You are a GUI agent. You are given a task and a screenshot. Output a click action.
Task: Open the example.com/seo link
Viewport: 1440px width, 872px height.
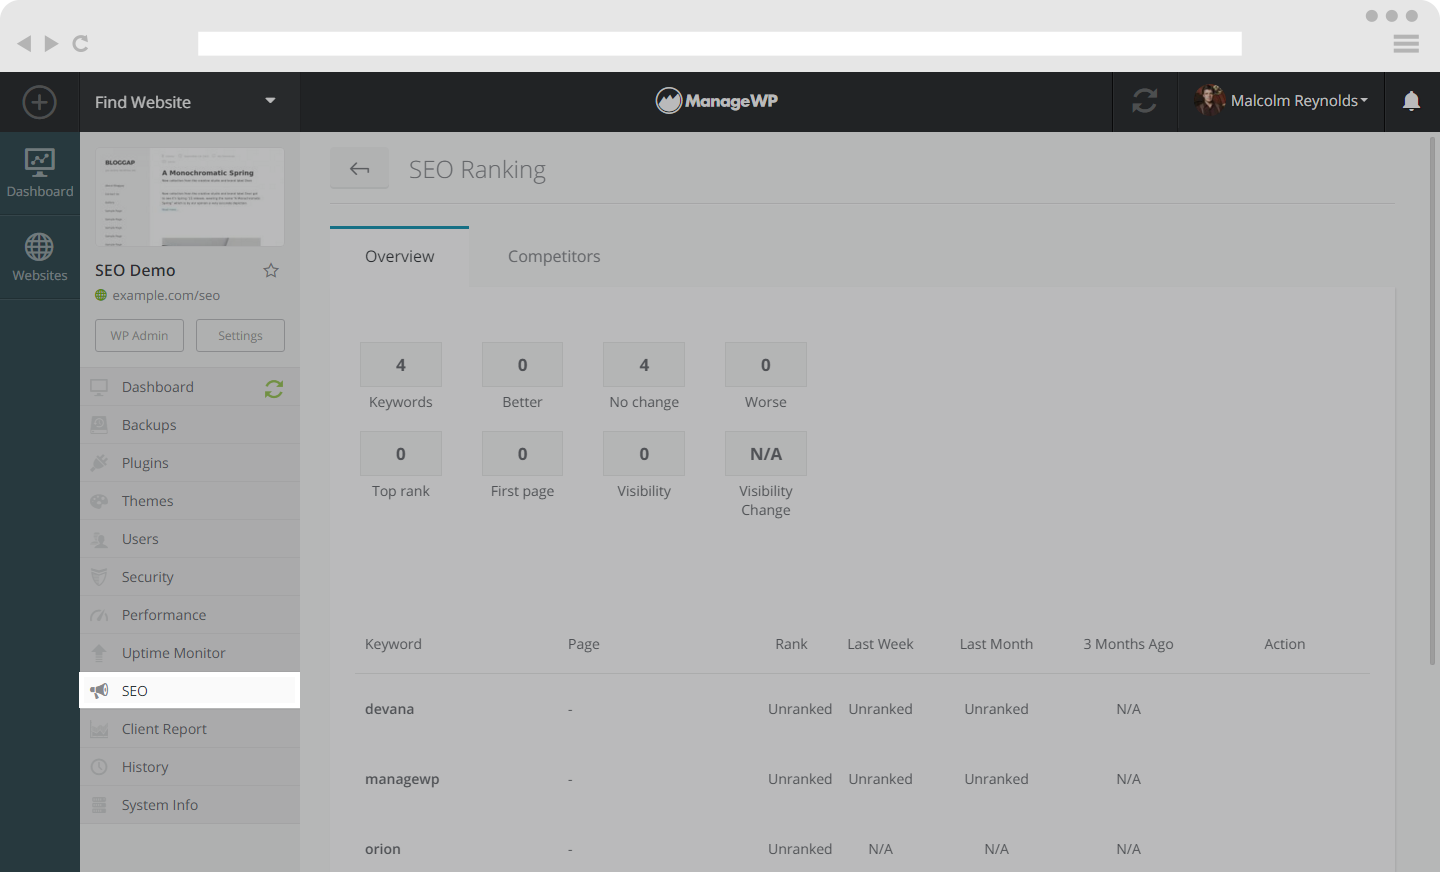point(166,295)
